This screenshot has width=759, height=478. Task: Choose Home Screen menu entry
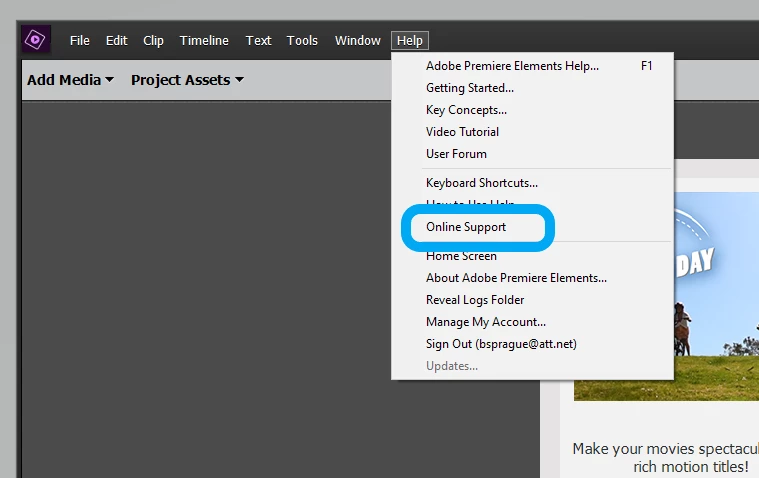[x=532, y=256]
